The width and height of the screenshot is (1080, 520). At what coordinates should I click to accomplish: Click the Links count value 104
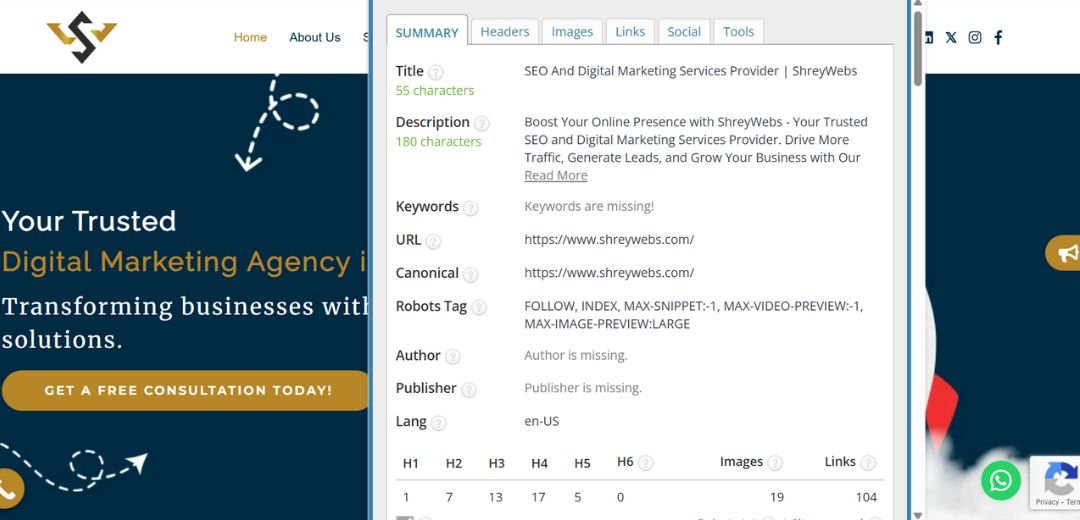tap(866, 497)
